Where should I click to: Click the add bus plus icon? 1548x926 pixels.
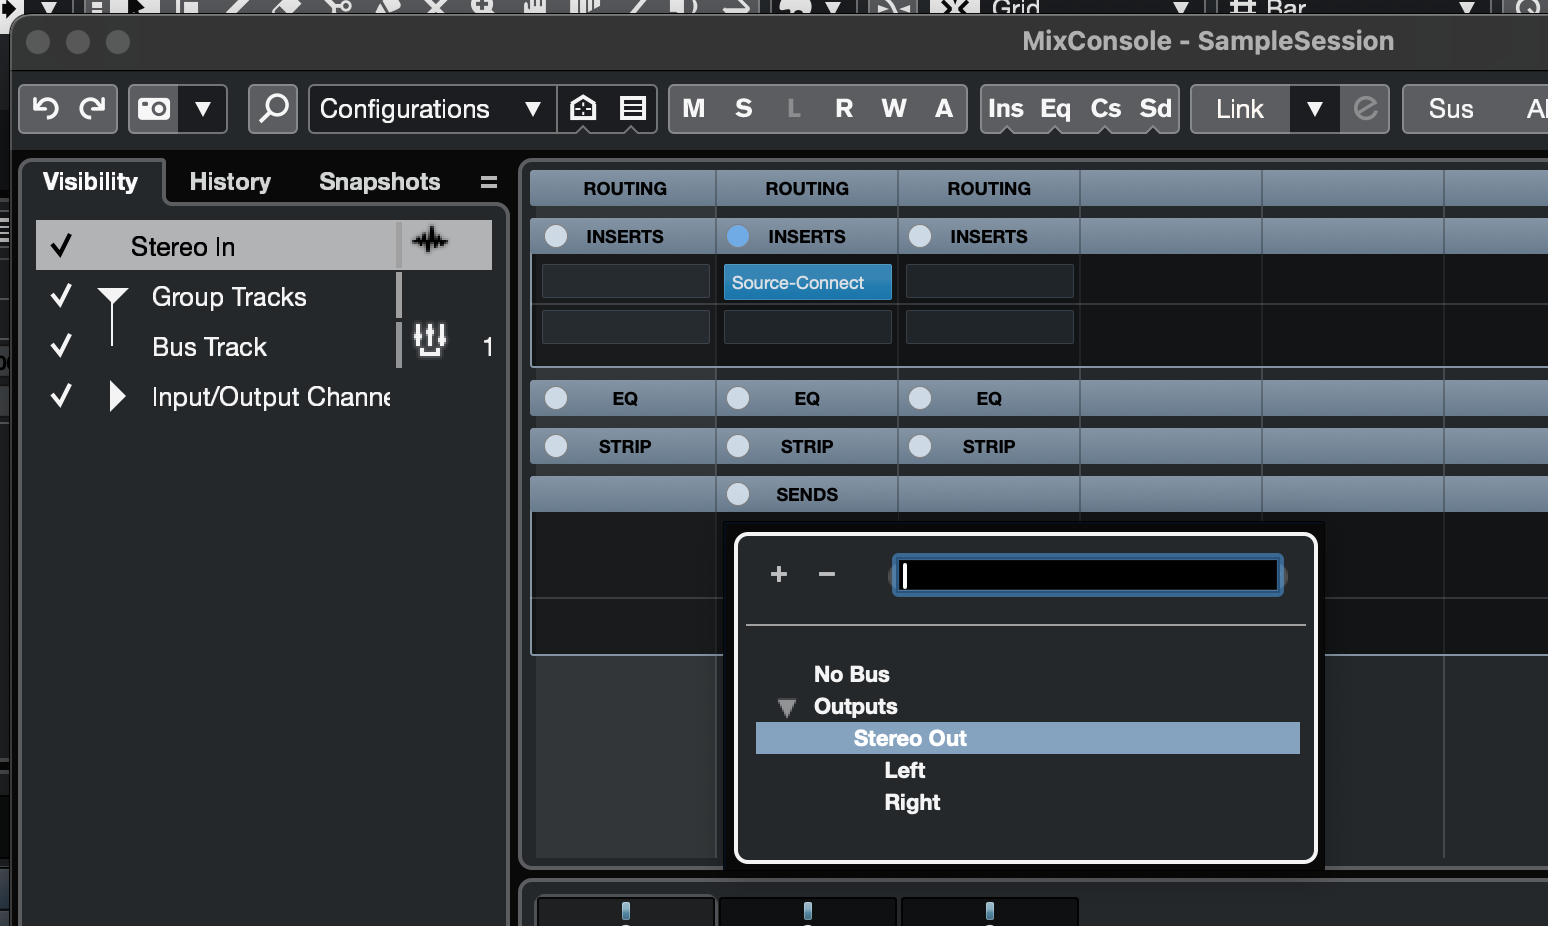tap(779, 574)
